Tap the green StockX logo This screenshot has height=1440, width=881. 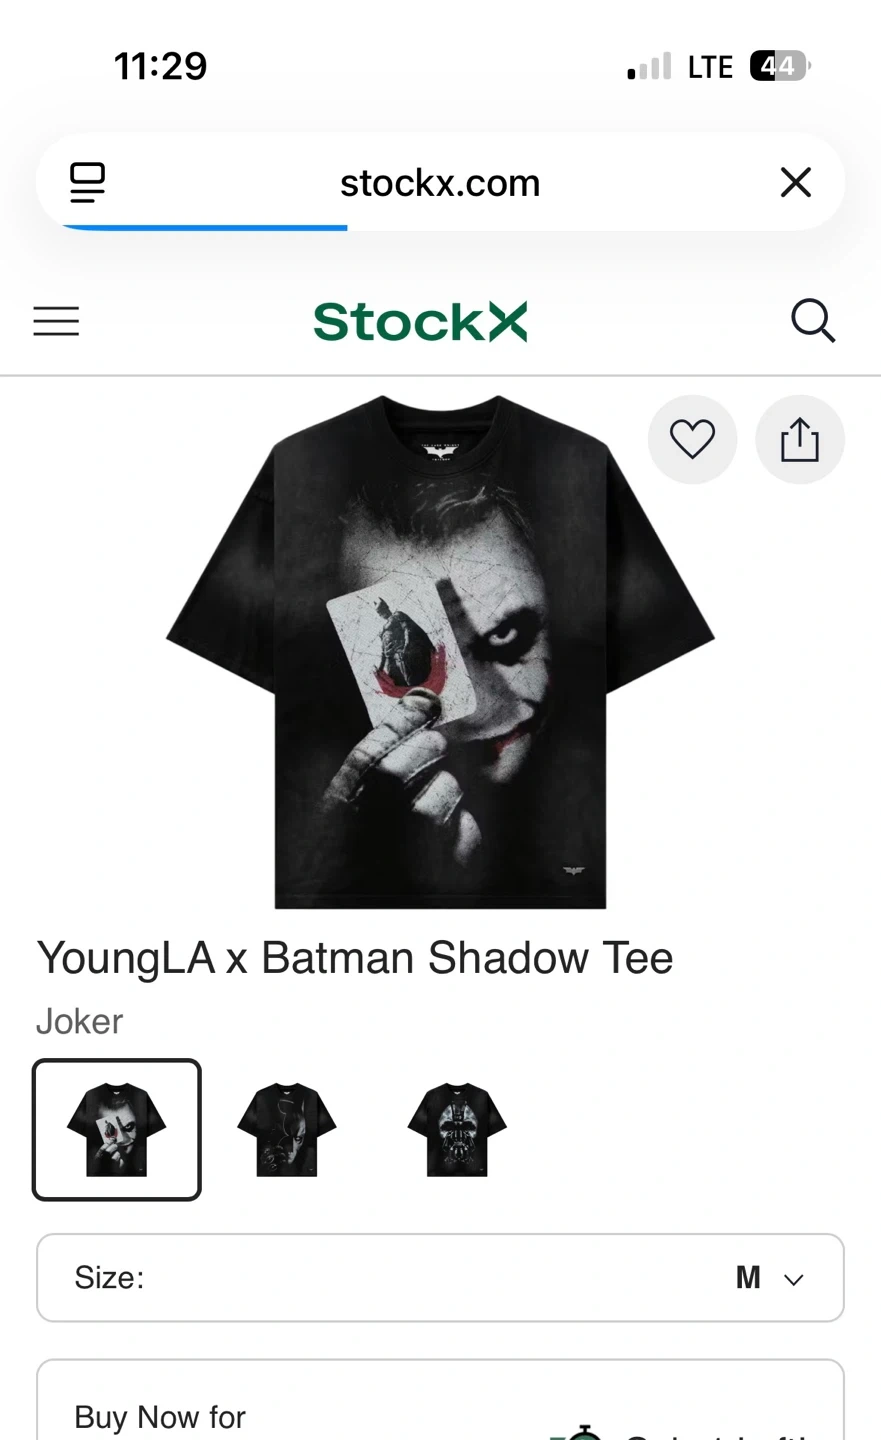(420, 322)
